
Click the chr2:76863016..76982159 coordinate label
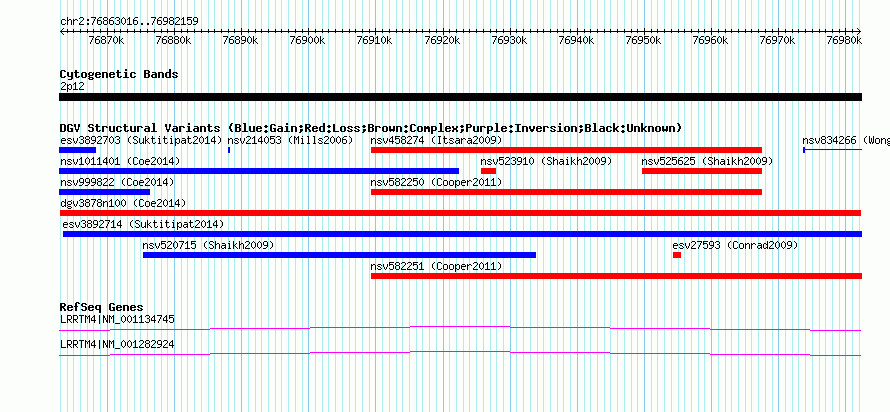[129, 22]
